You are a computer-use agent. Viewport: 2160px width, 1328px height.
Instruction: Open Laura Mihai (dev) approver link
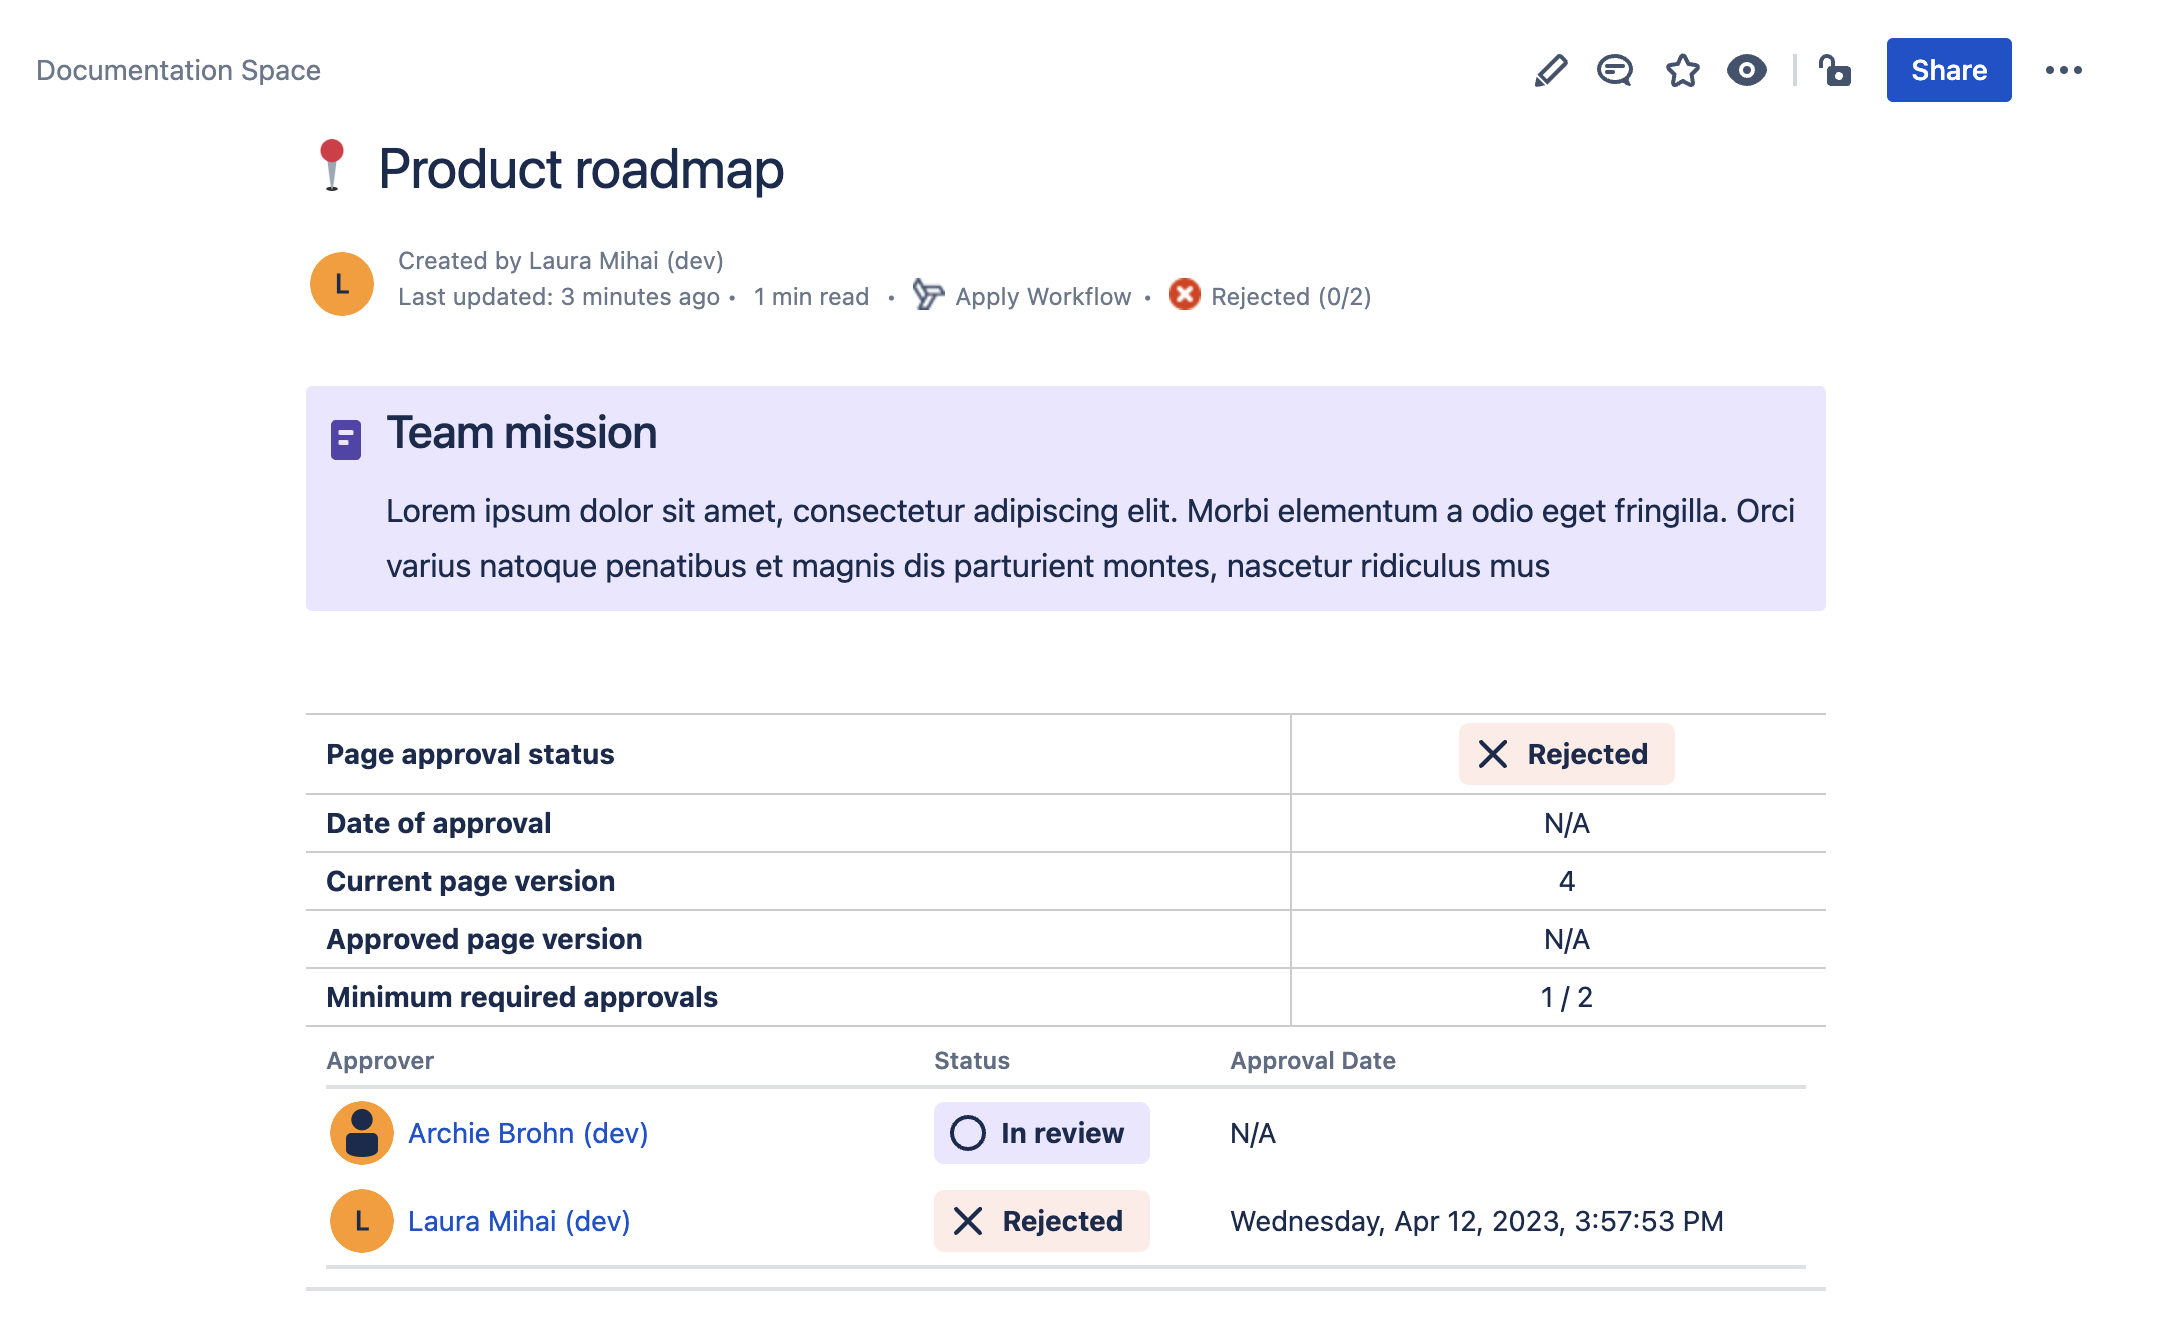click(x=519, y=1221)
